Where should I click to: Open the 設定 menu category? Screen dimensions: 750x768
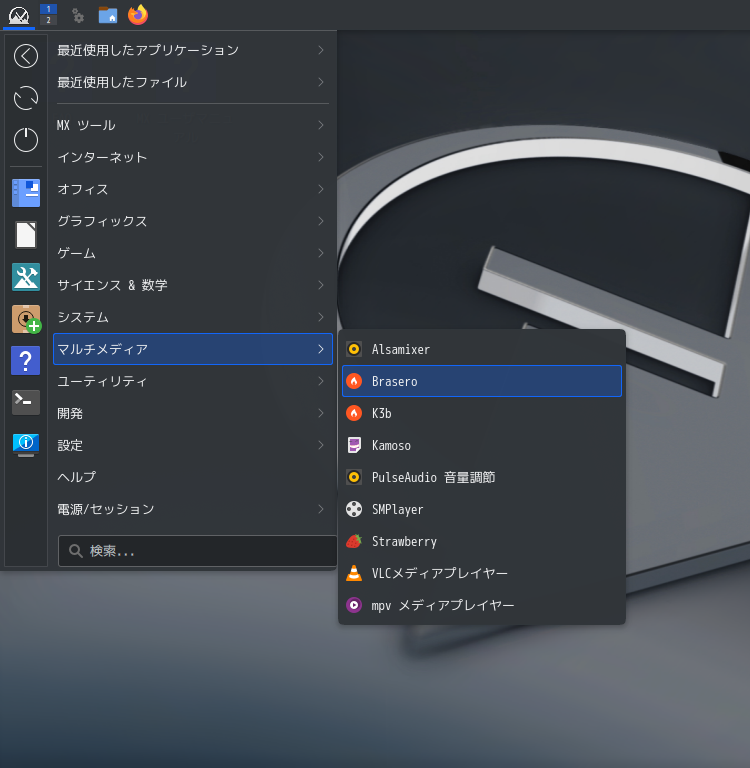(193, 445)
